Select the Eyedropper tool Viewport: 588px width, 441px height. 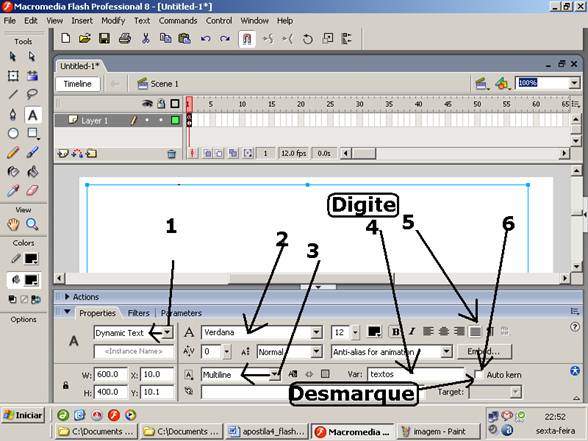click(x=13, y=190)
